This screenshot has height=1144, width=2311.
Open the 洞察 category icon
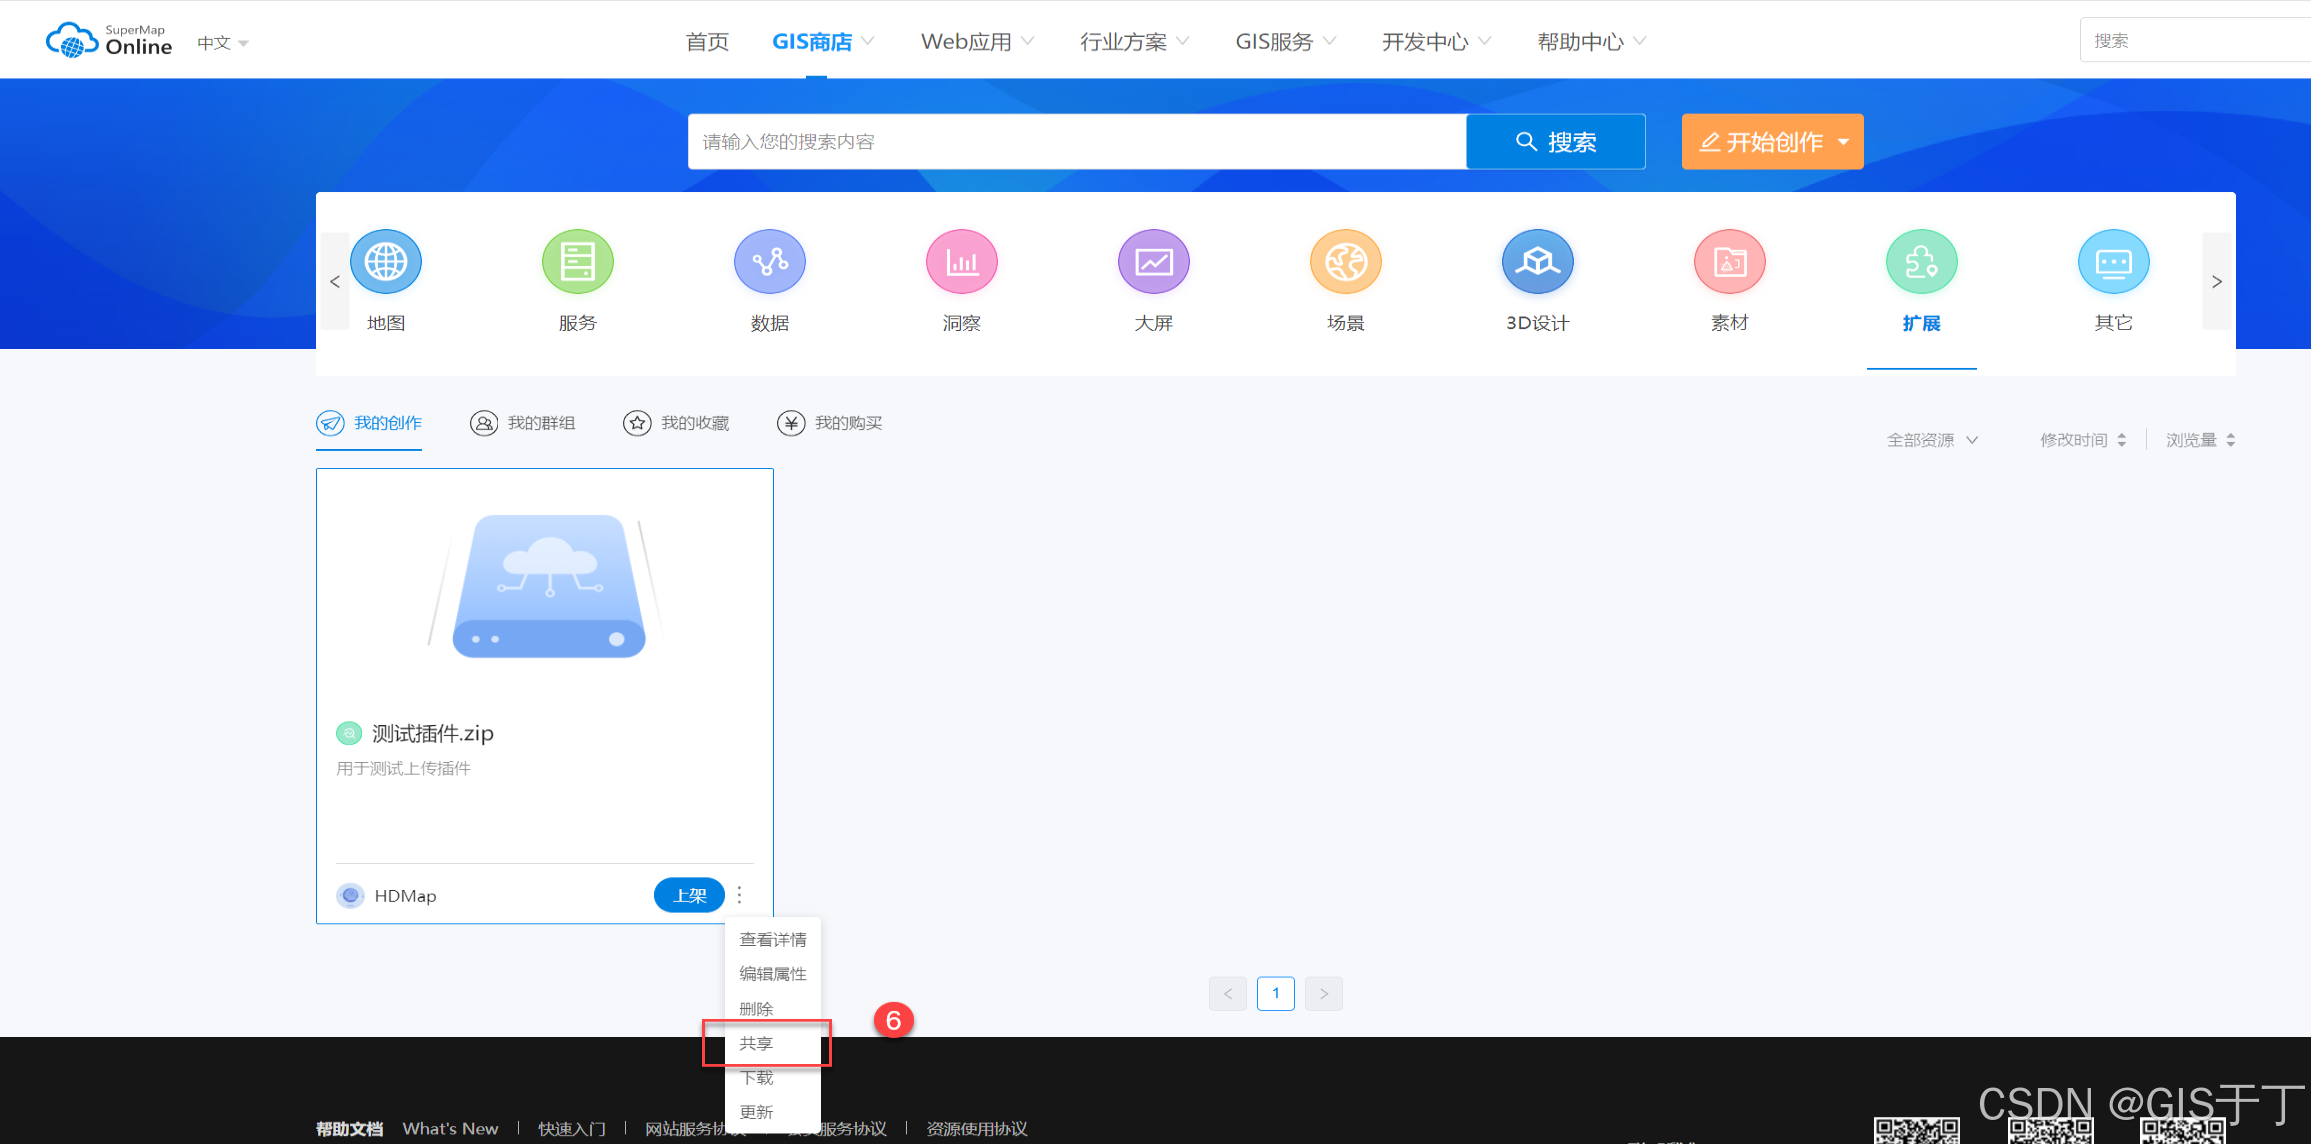pos(962,262)
